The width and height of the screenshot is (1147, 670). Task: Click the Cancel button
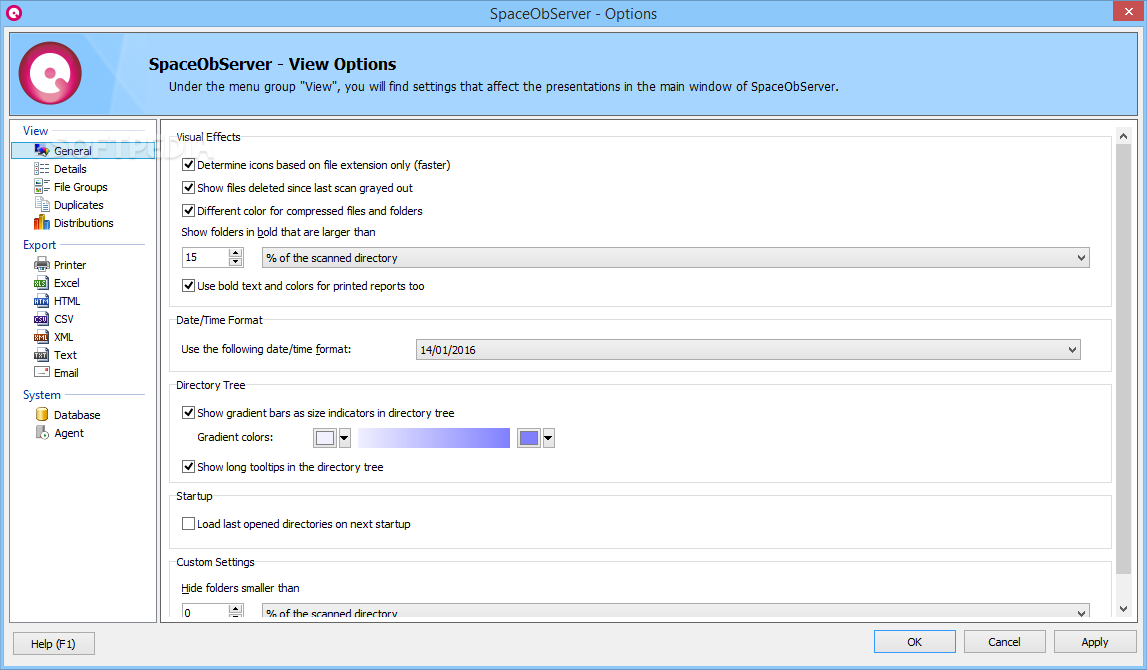click(1004, 641)
